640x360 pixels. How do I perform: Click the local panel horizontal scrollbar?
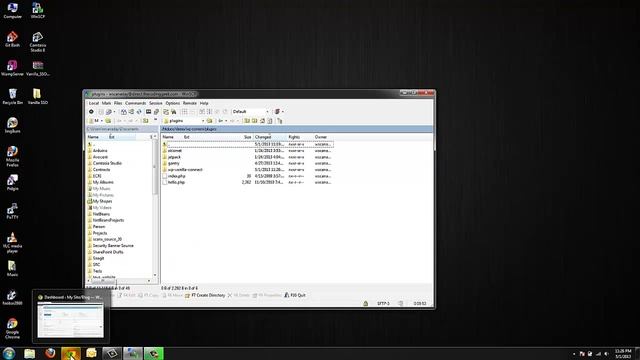(x=118, y=281)
